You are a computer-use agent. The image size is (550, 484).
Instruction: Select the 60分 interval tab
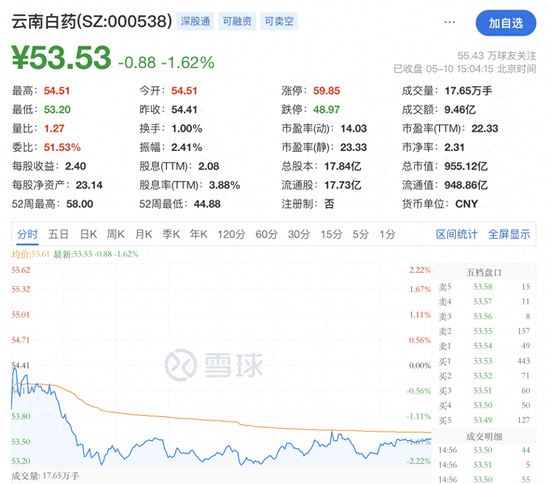(266, 234)
